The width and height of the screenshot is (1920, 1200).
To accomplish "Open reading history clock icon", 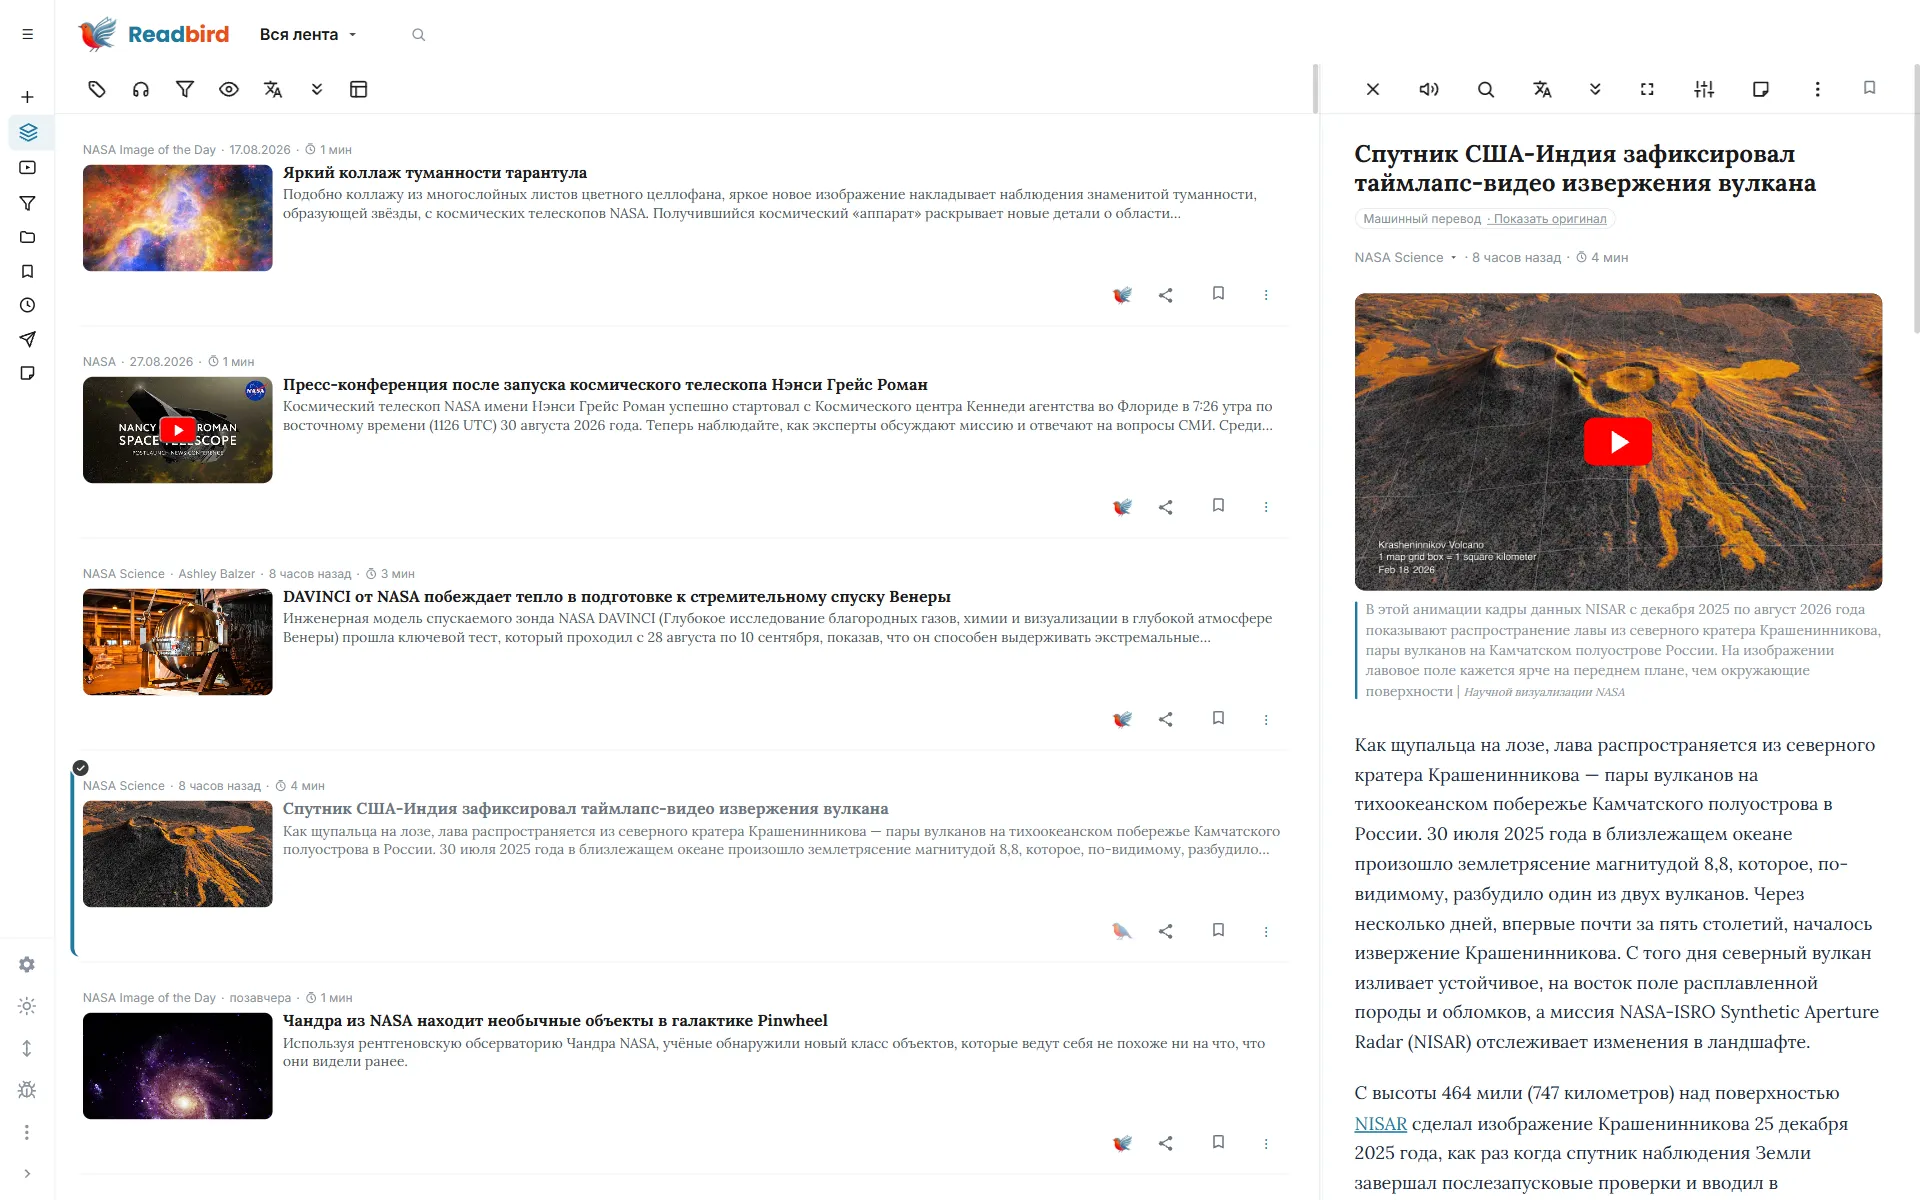I will tap(27, 305).
